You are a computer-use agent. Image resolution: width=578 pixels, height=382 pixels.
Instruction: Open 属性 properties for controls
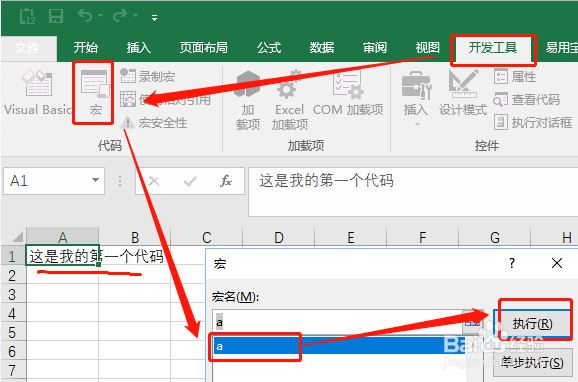515,77
